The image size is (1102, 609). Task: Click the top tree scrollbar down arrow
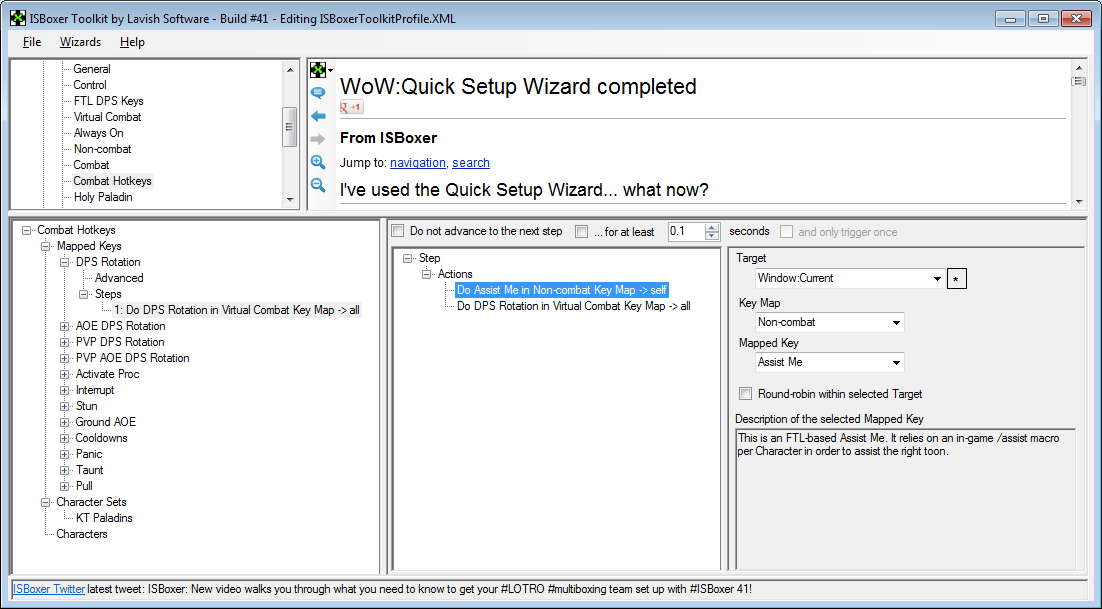[290, 200]
